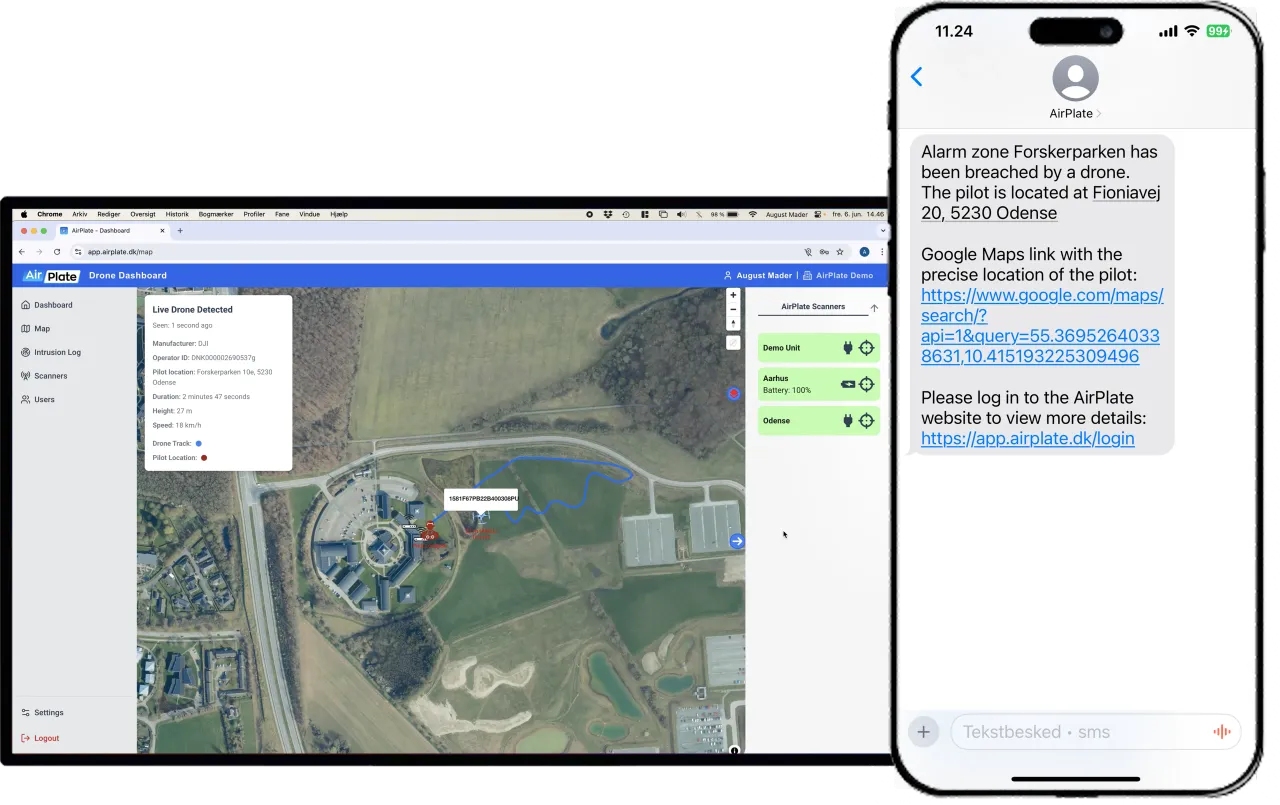The image size is (1280, 805).
Task: Tap the plus button beside the message field
Action: tap(923, 732)
